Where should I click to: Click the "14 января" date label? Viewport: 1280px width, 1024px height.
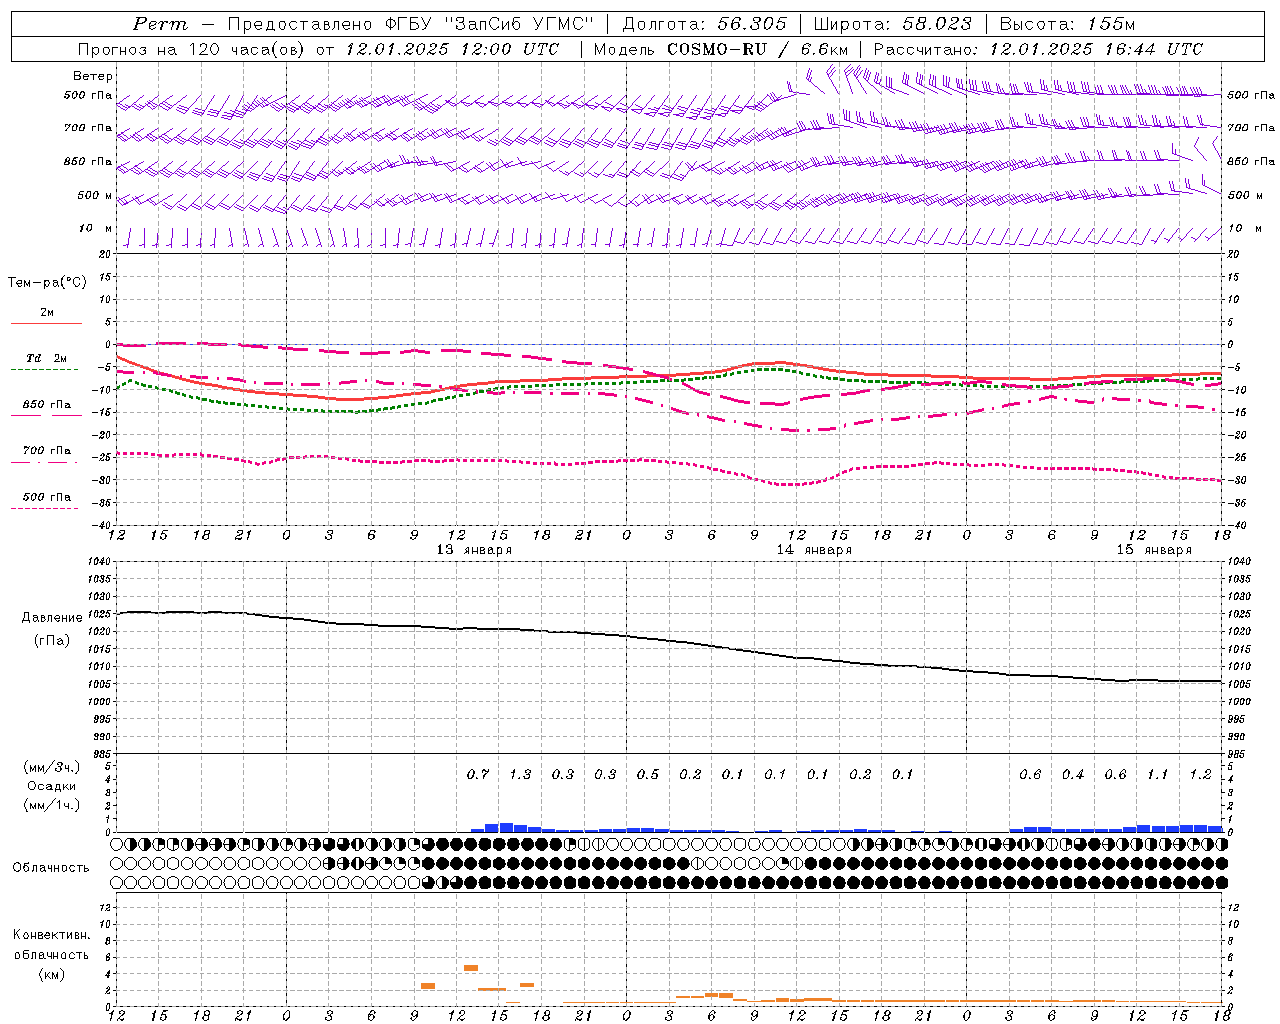tap(814, 550)
